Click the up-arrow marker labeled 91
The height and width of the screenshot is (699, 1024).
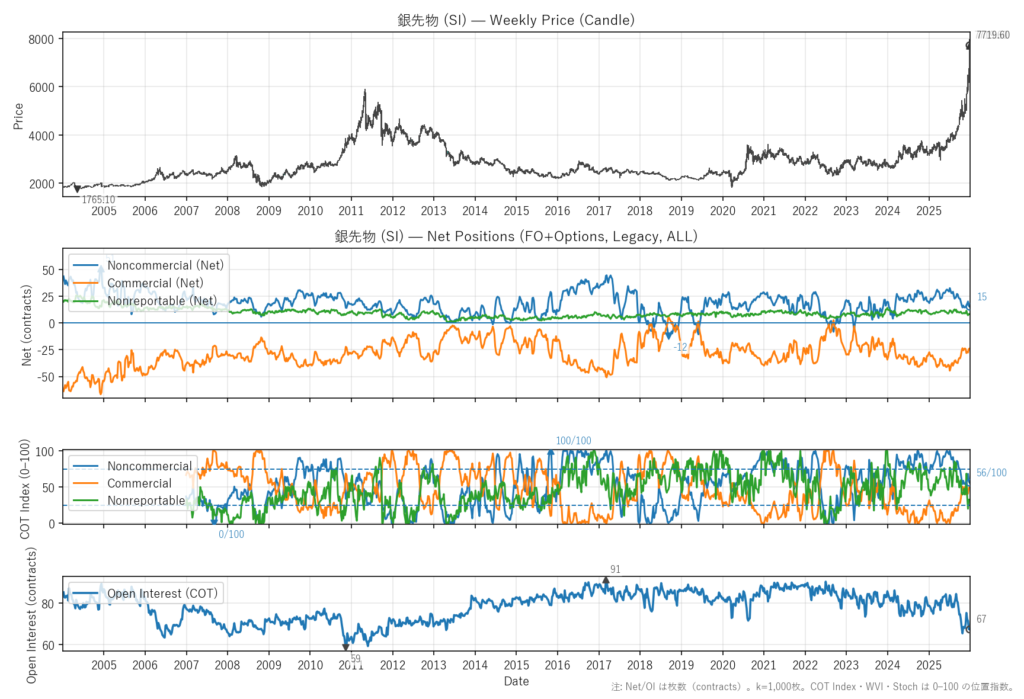[605, 581]
